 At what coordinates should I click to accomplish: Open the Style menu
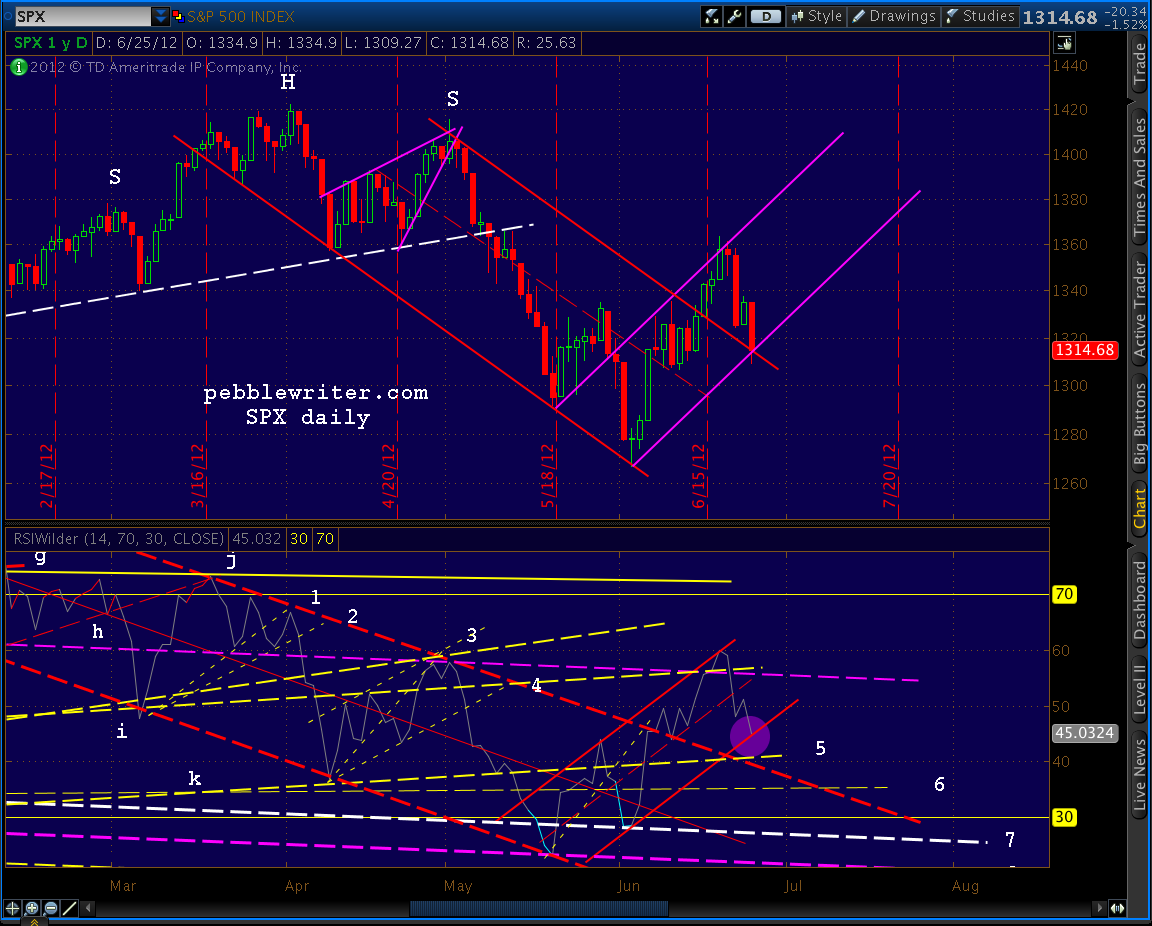point(816,16)
